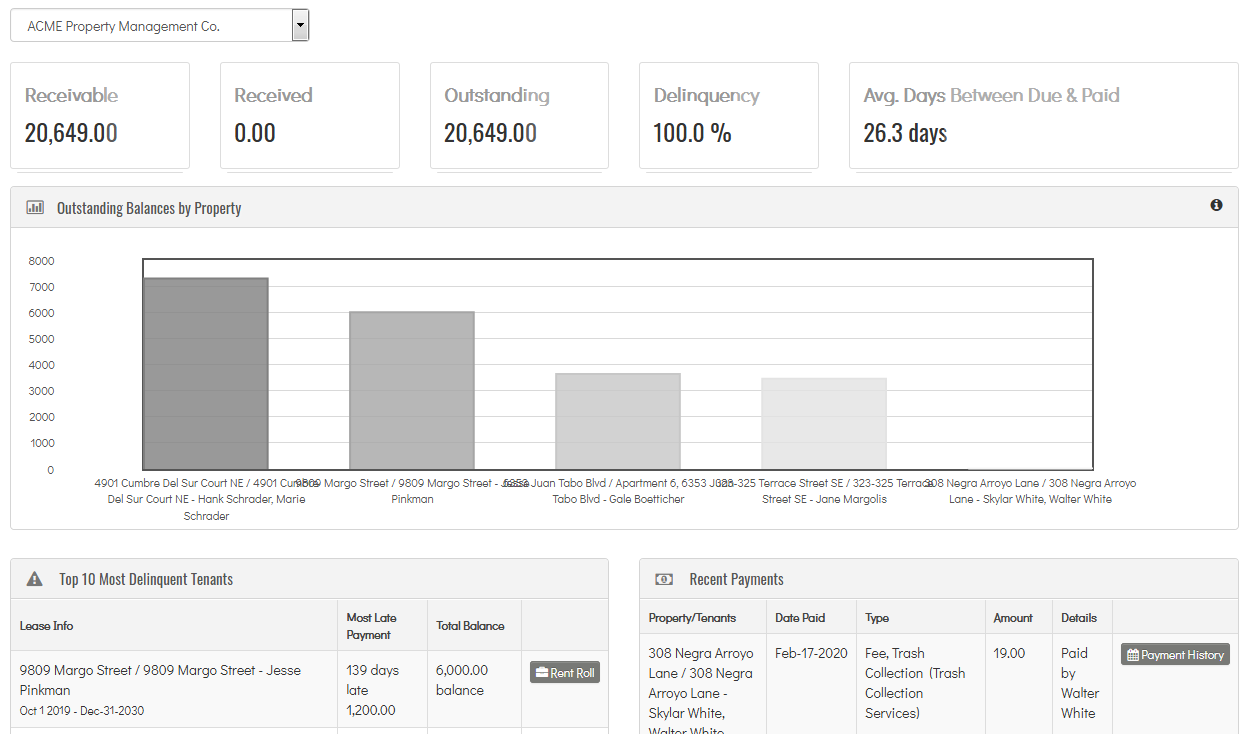Viewport: 1247px width, 734px height.
Task: Click the Oct 1 2019 - Dec-31-2030 lease dates
Action: 82,711
